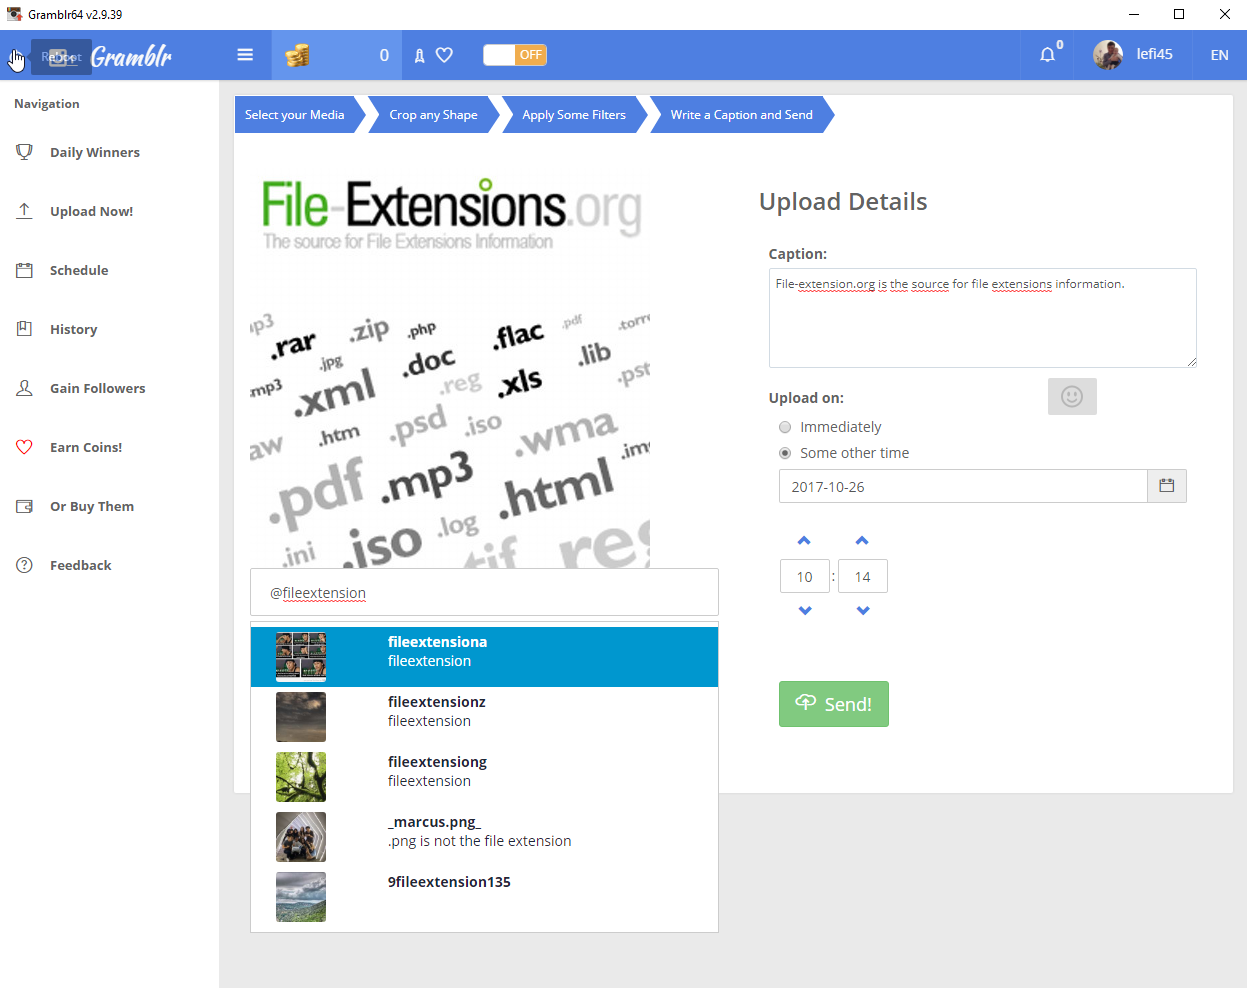The image size is (1247, 988).
Task: Open History from the navigation sidebar
Action: pos(73,329)
